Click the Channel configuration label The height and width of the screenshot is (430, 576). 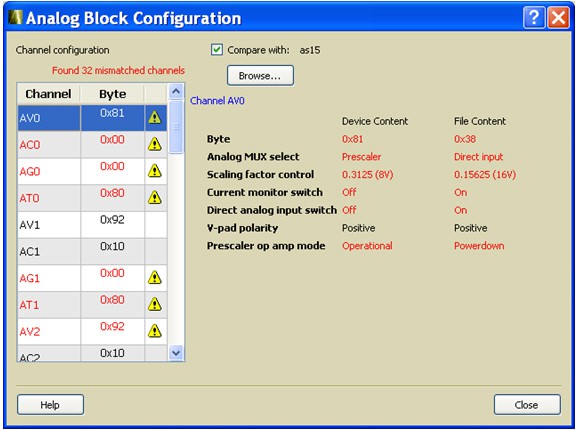62,50
